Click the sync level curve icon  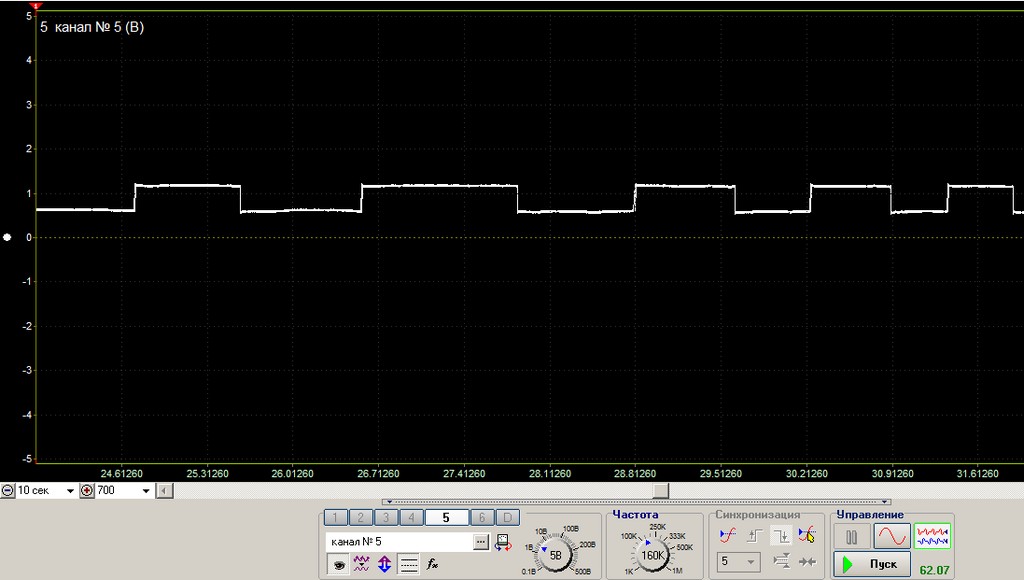728,536
